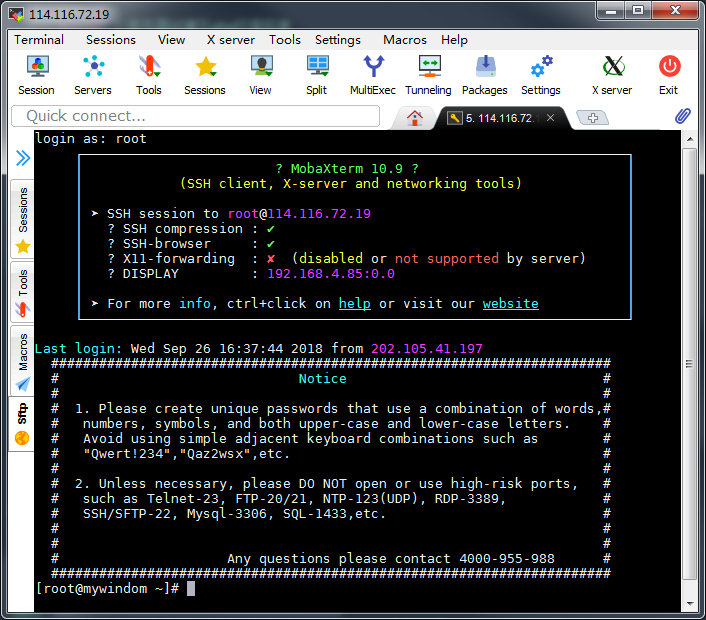The image size is (706, 620).
Task: Click the website link in terminal
Action: (x=511, y=303)
